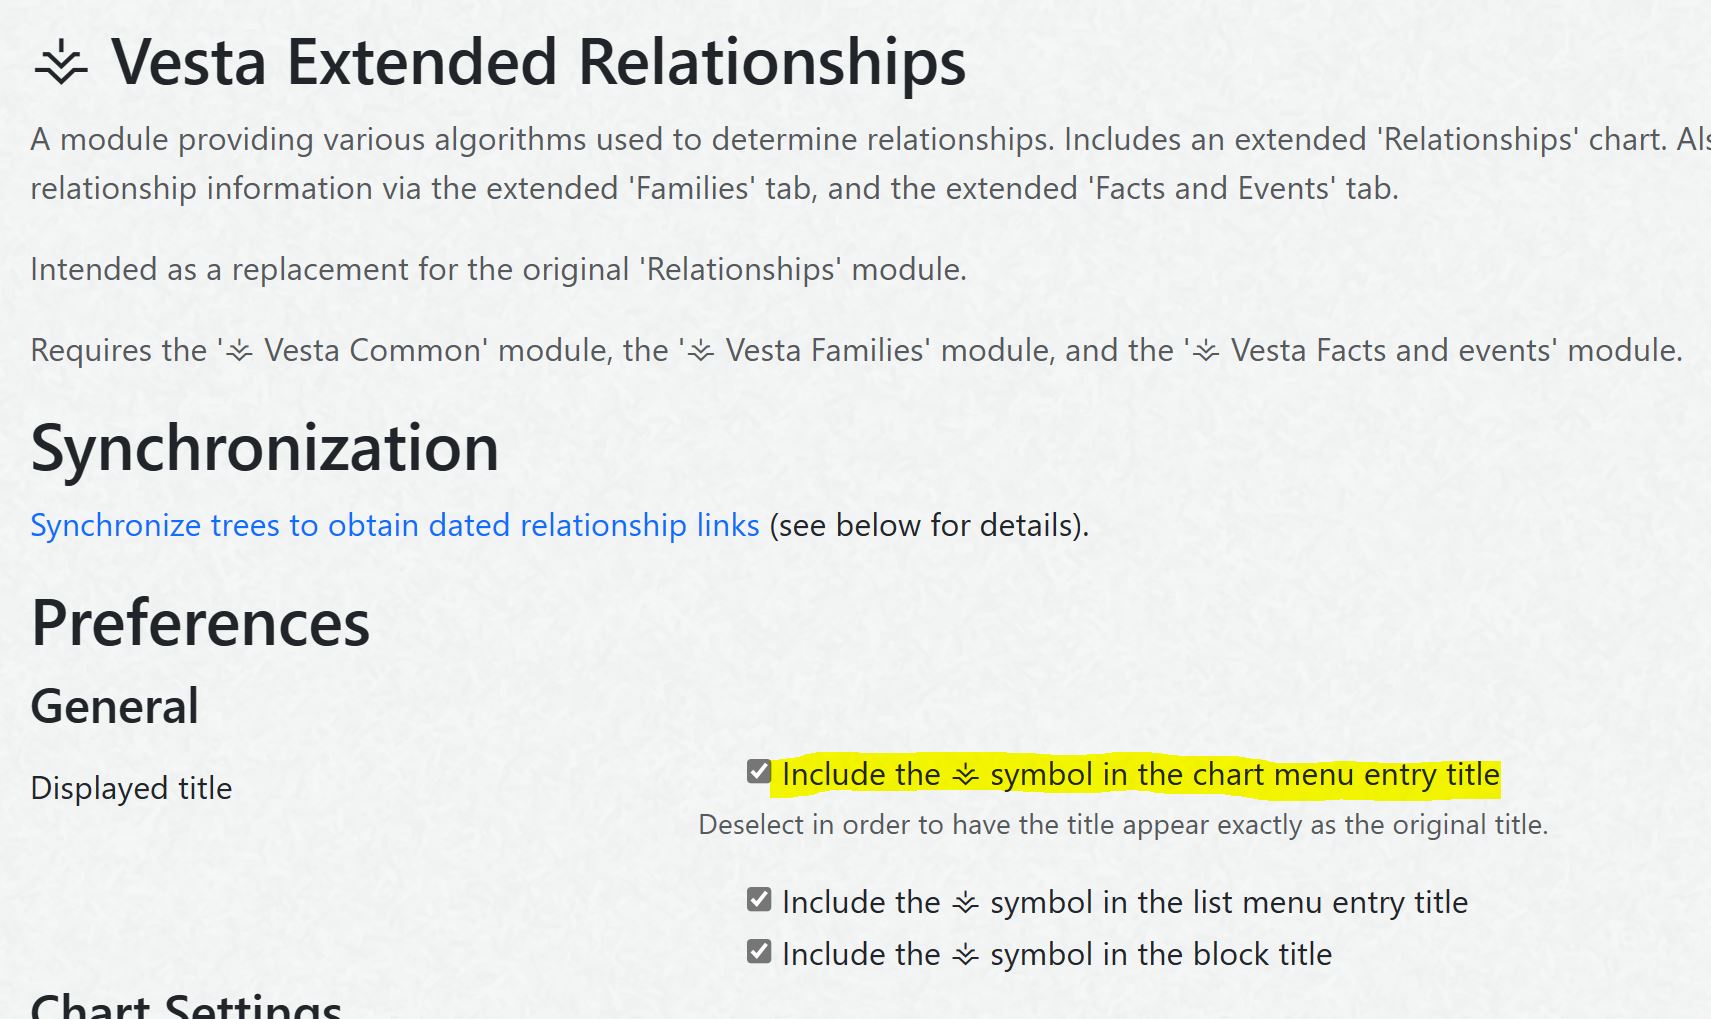The width and height of the screenshot is (1711, 1019).
Task: Click the Vesta symbol beside the page title
Action: point(62,62)
